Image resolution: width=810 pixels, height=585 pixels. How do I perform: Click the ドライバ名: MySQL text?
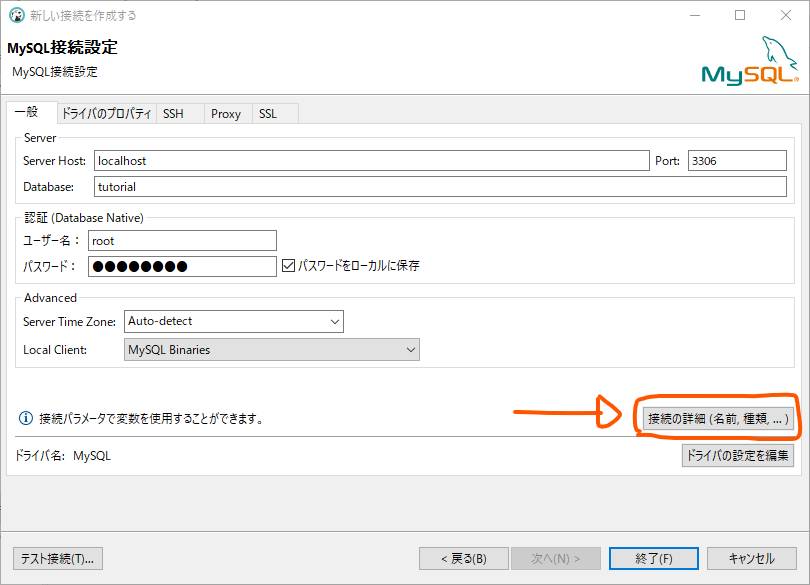[63, 456]
